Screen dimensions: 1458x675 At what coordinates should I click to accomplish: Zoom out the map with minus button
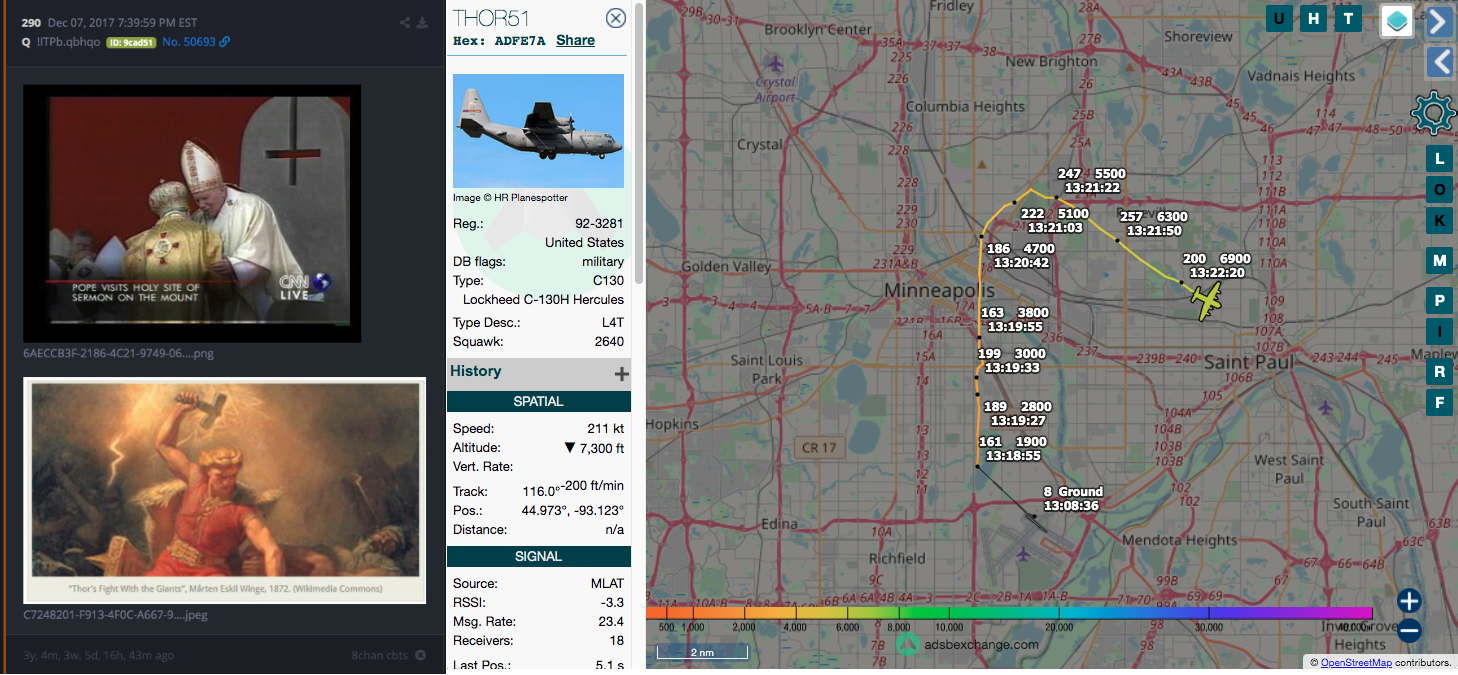click(1409, 630)
